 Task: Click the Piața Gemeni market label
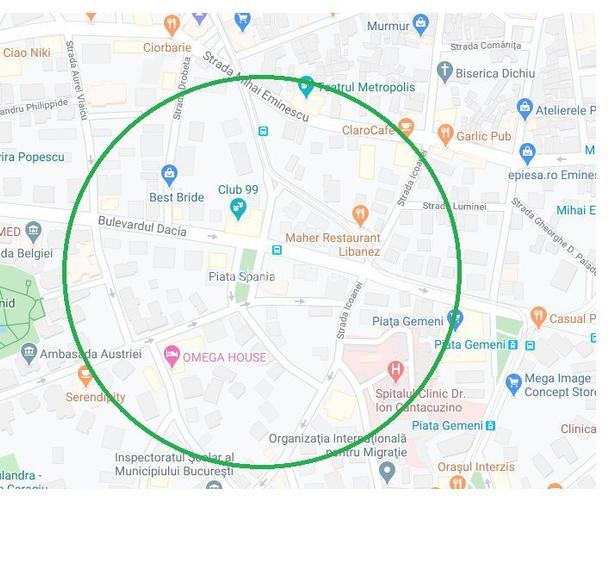click(x=407, y=322)
